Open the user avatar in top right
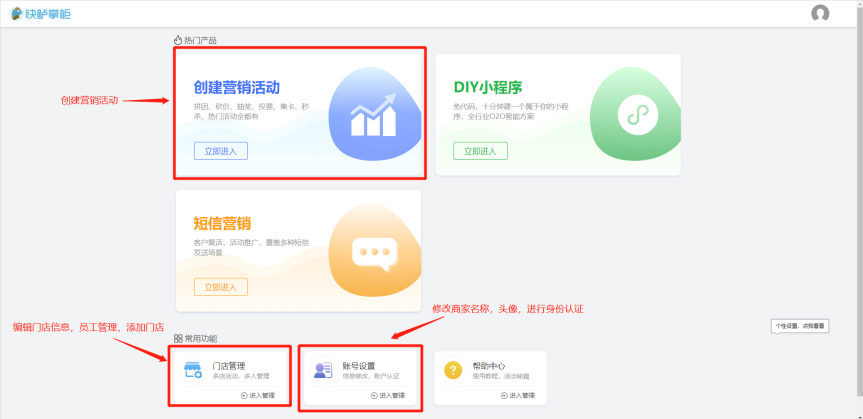863x419 pixels. pos(820,13)
